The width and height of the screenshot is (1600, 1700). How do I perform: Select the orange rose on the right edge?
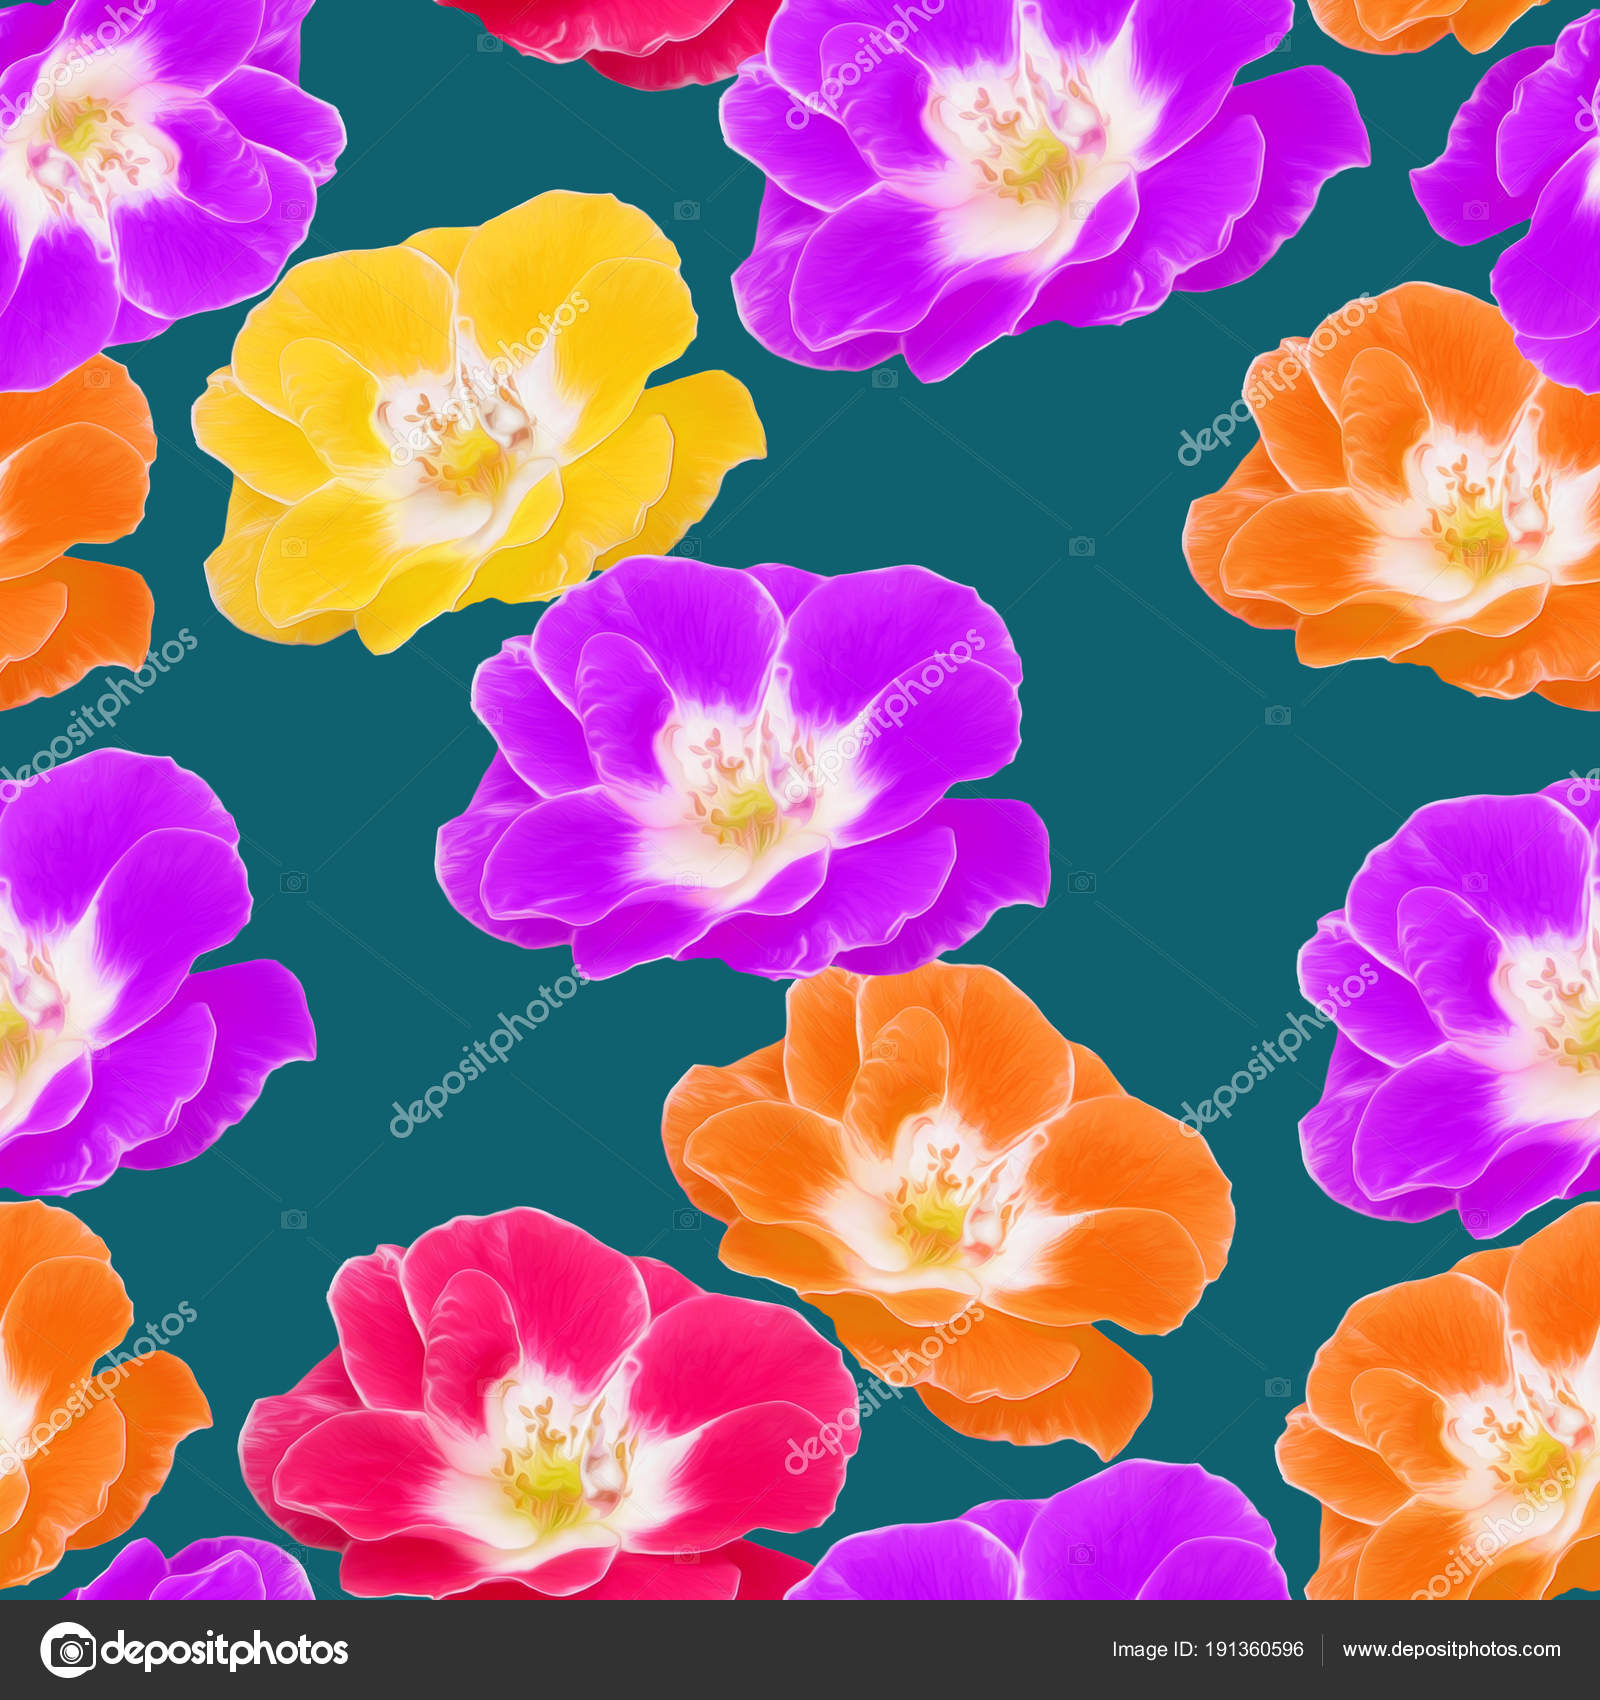point(1420,500)
